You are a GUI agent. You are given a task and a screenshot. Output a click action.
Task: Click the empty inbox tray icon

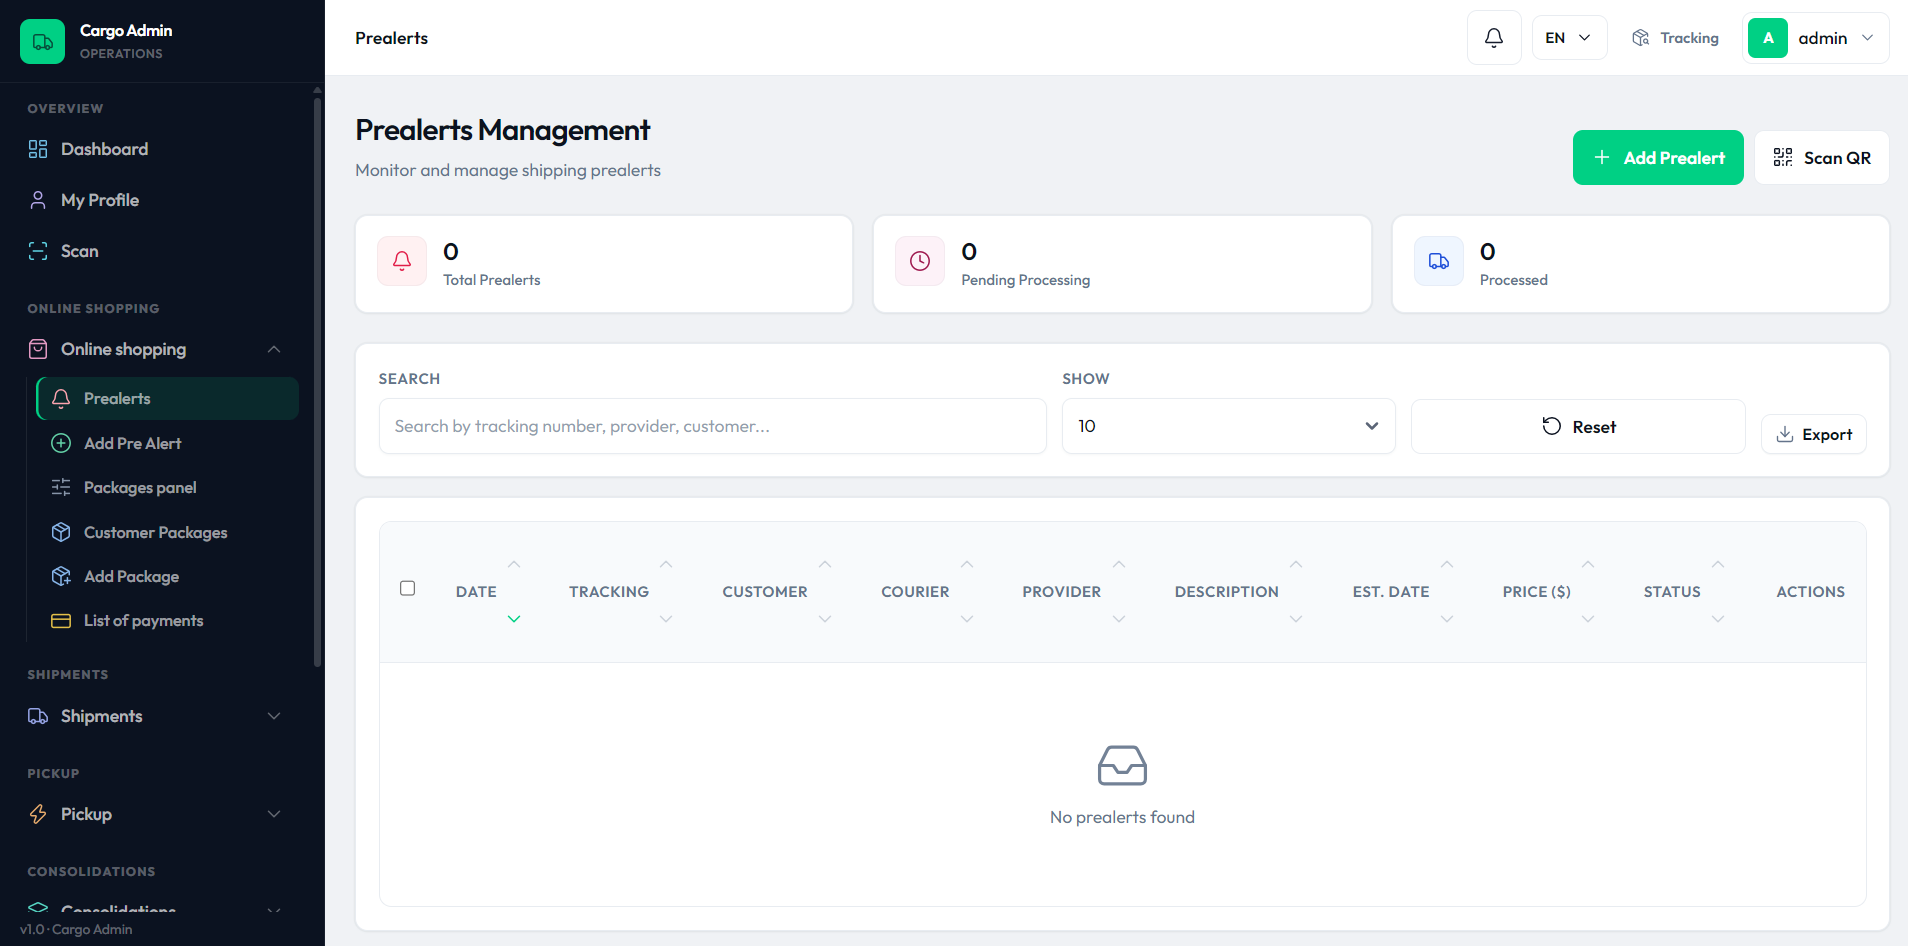click(1122, 765)
